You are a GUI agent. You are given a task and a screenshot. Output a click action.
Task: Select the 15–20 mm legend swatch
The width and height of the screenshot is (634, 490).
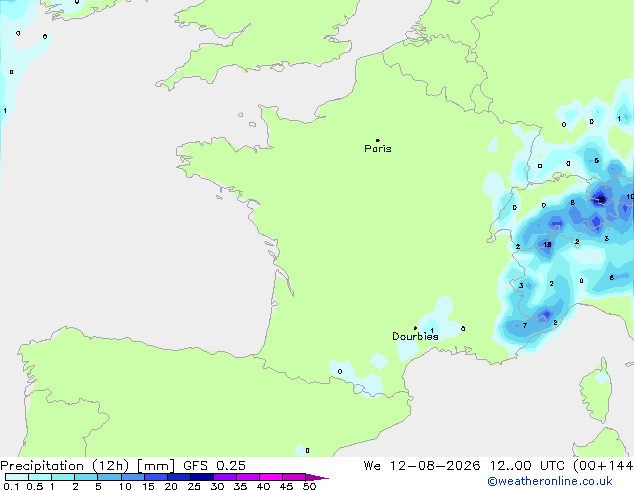coord(156,477)
